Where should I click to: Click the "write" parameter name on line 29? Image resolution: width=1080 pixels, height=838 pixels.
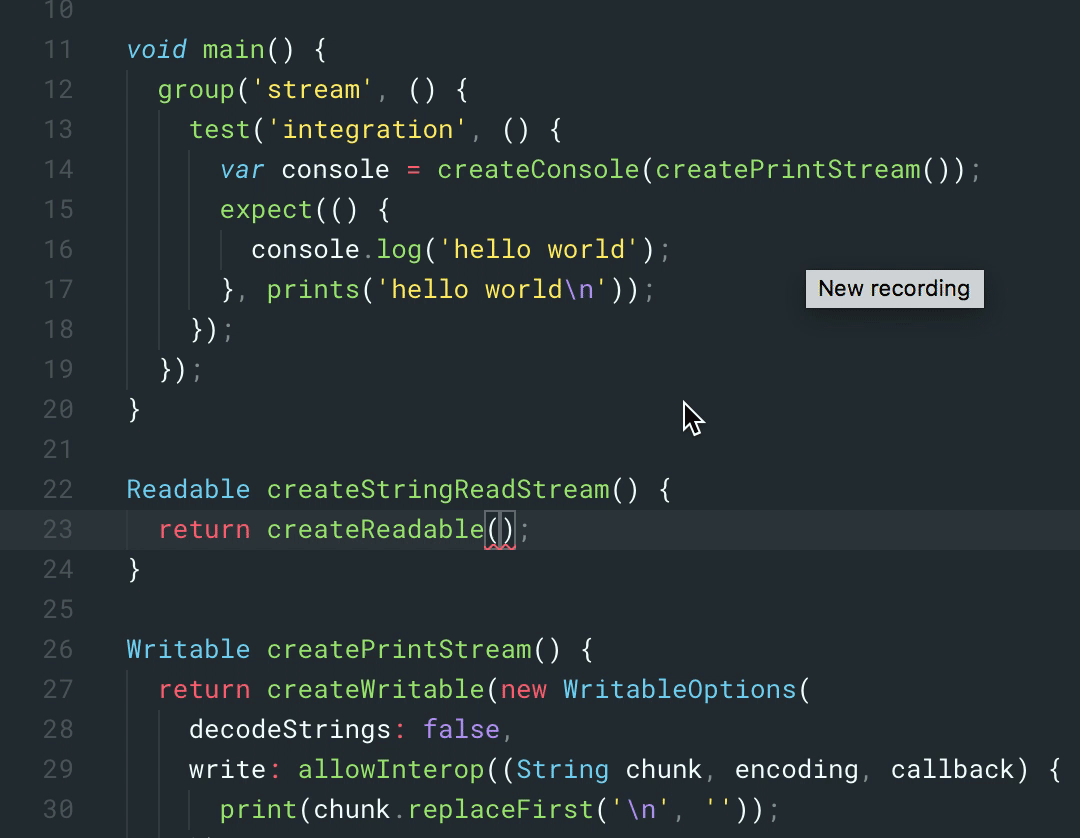[227, 769]
